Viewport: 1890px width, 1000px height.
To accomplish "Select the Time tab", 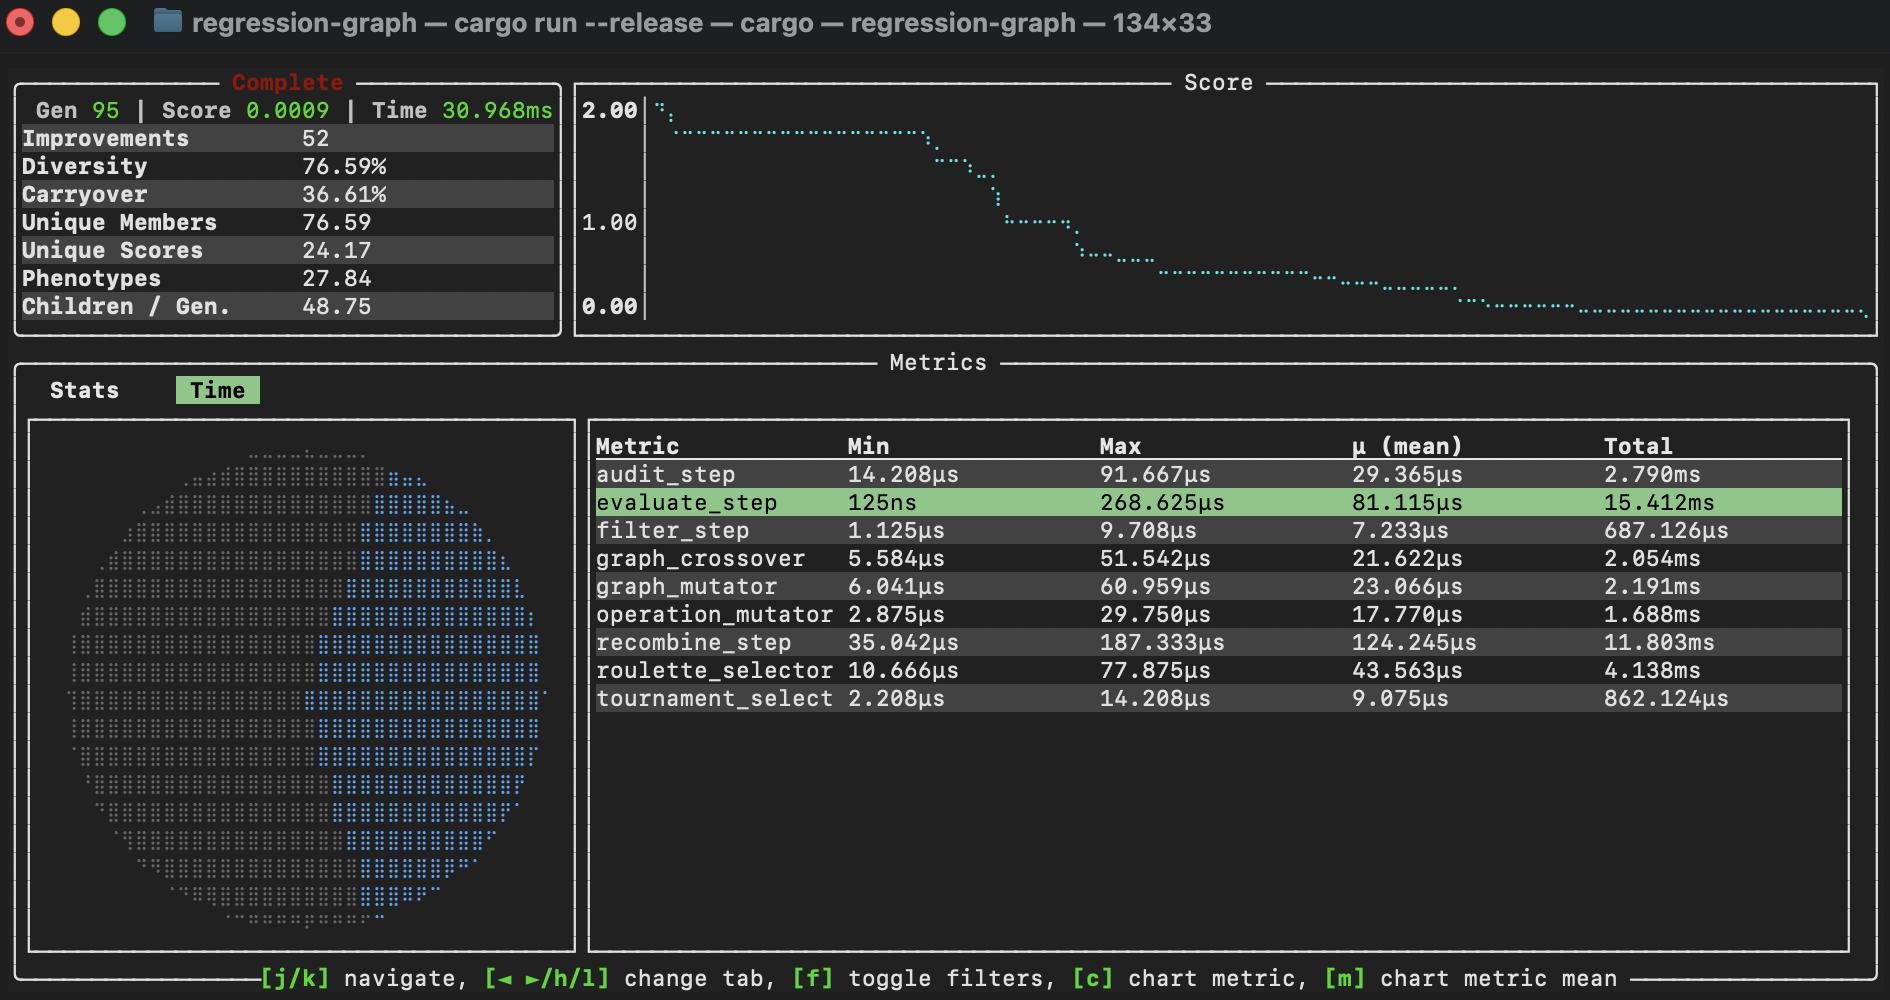I will pyautogui.click(x=217, y=390).
